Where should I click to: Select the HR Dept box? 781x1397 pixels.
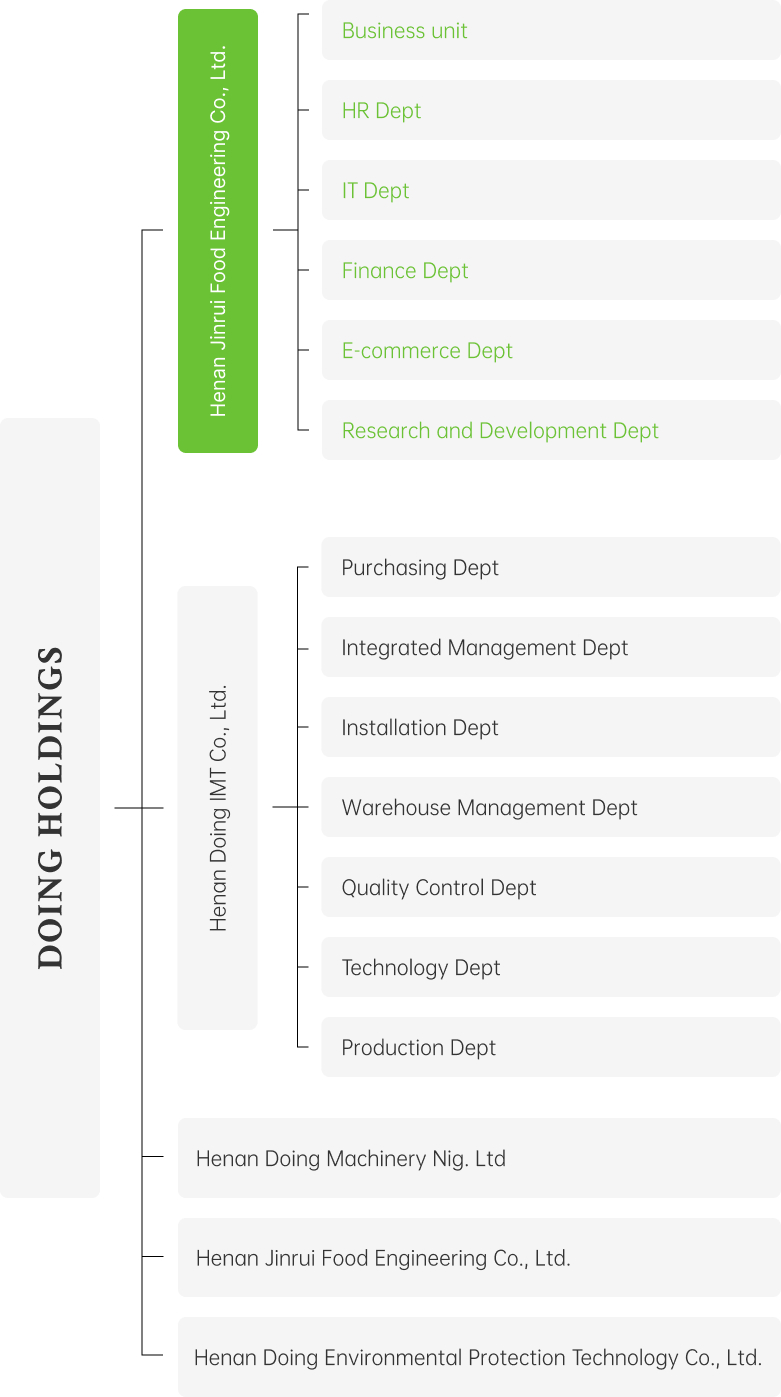pos(551,110)
